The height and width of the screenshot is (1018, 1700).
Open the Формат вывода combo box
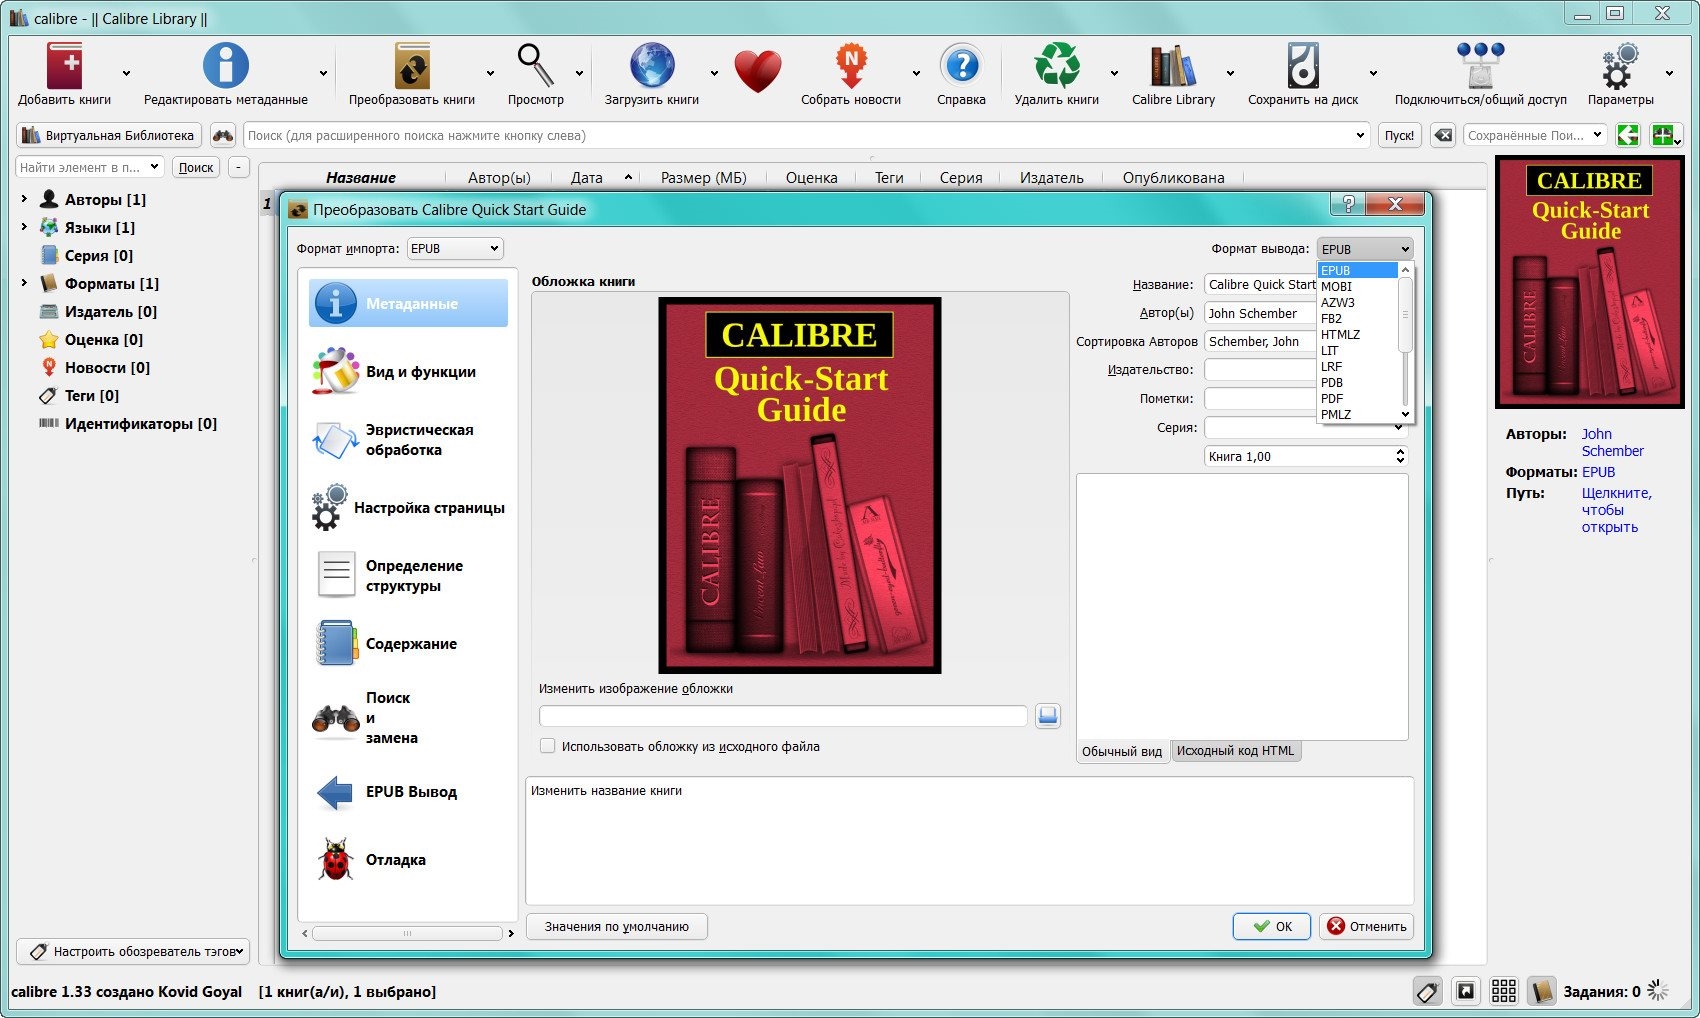pos(1365,249)
